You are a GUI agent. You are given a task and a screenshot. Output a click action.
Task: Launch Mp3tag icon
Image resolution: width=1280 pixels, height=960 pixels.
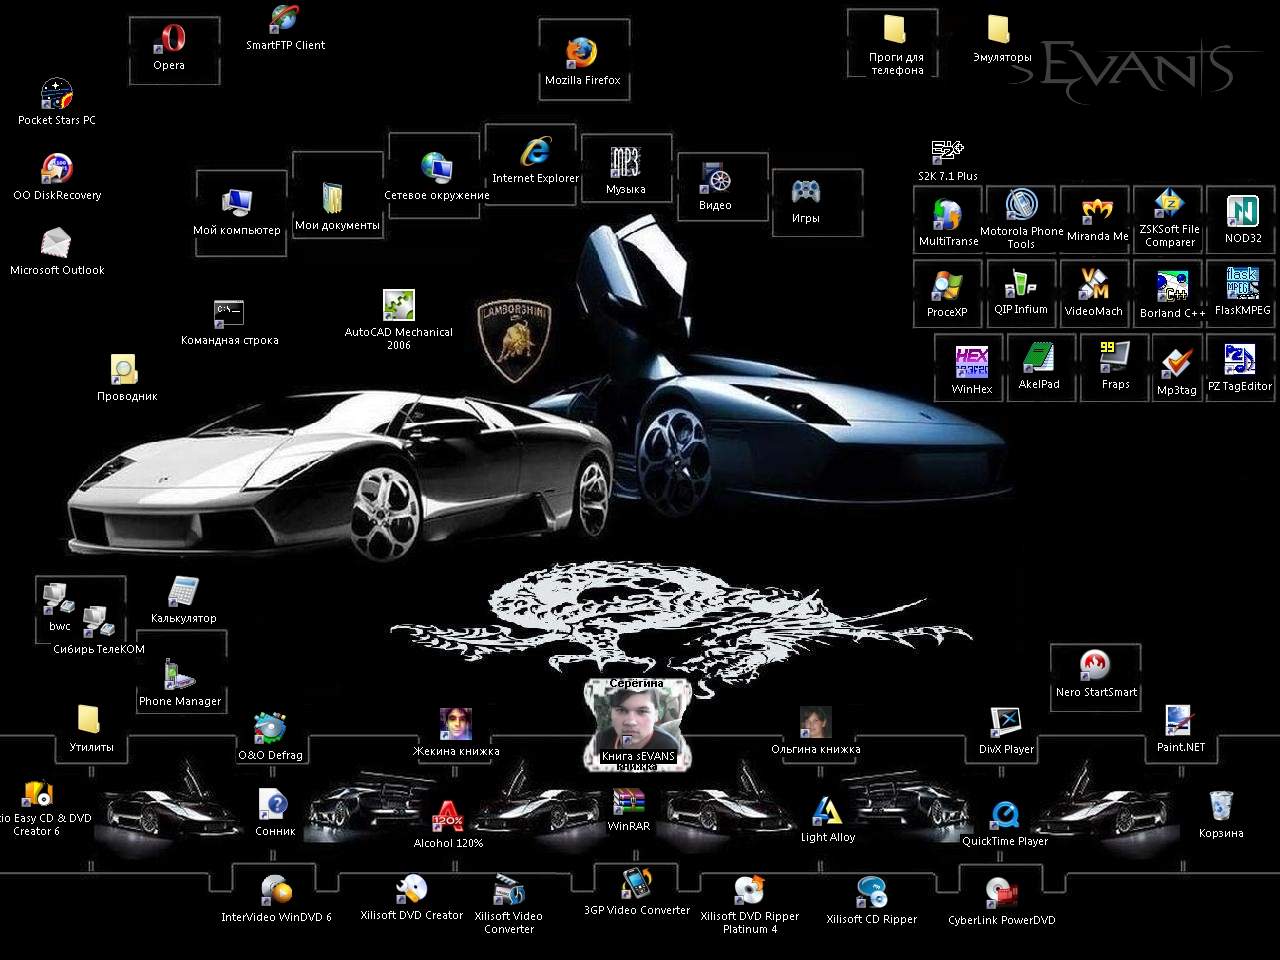point(1176,363)
